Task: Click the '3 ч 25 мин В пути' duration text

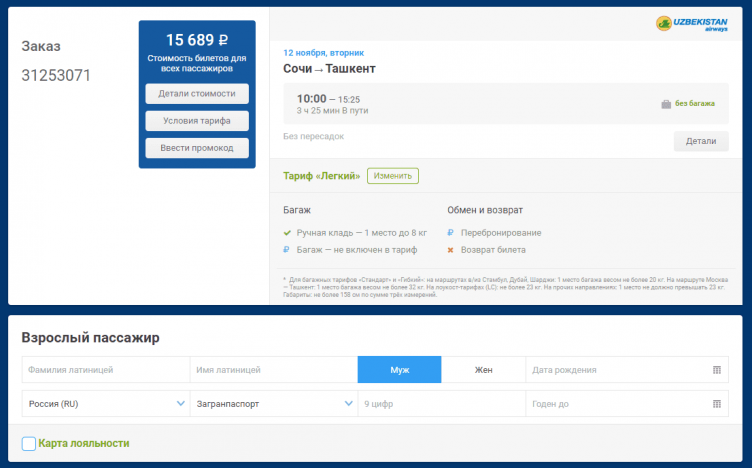Action: coord(332,111)
